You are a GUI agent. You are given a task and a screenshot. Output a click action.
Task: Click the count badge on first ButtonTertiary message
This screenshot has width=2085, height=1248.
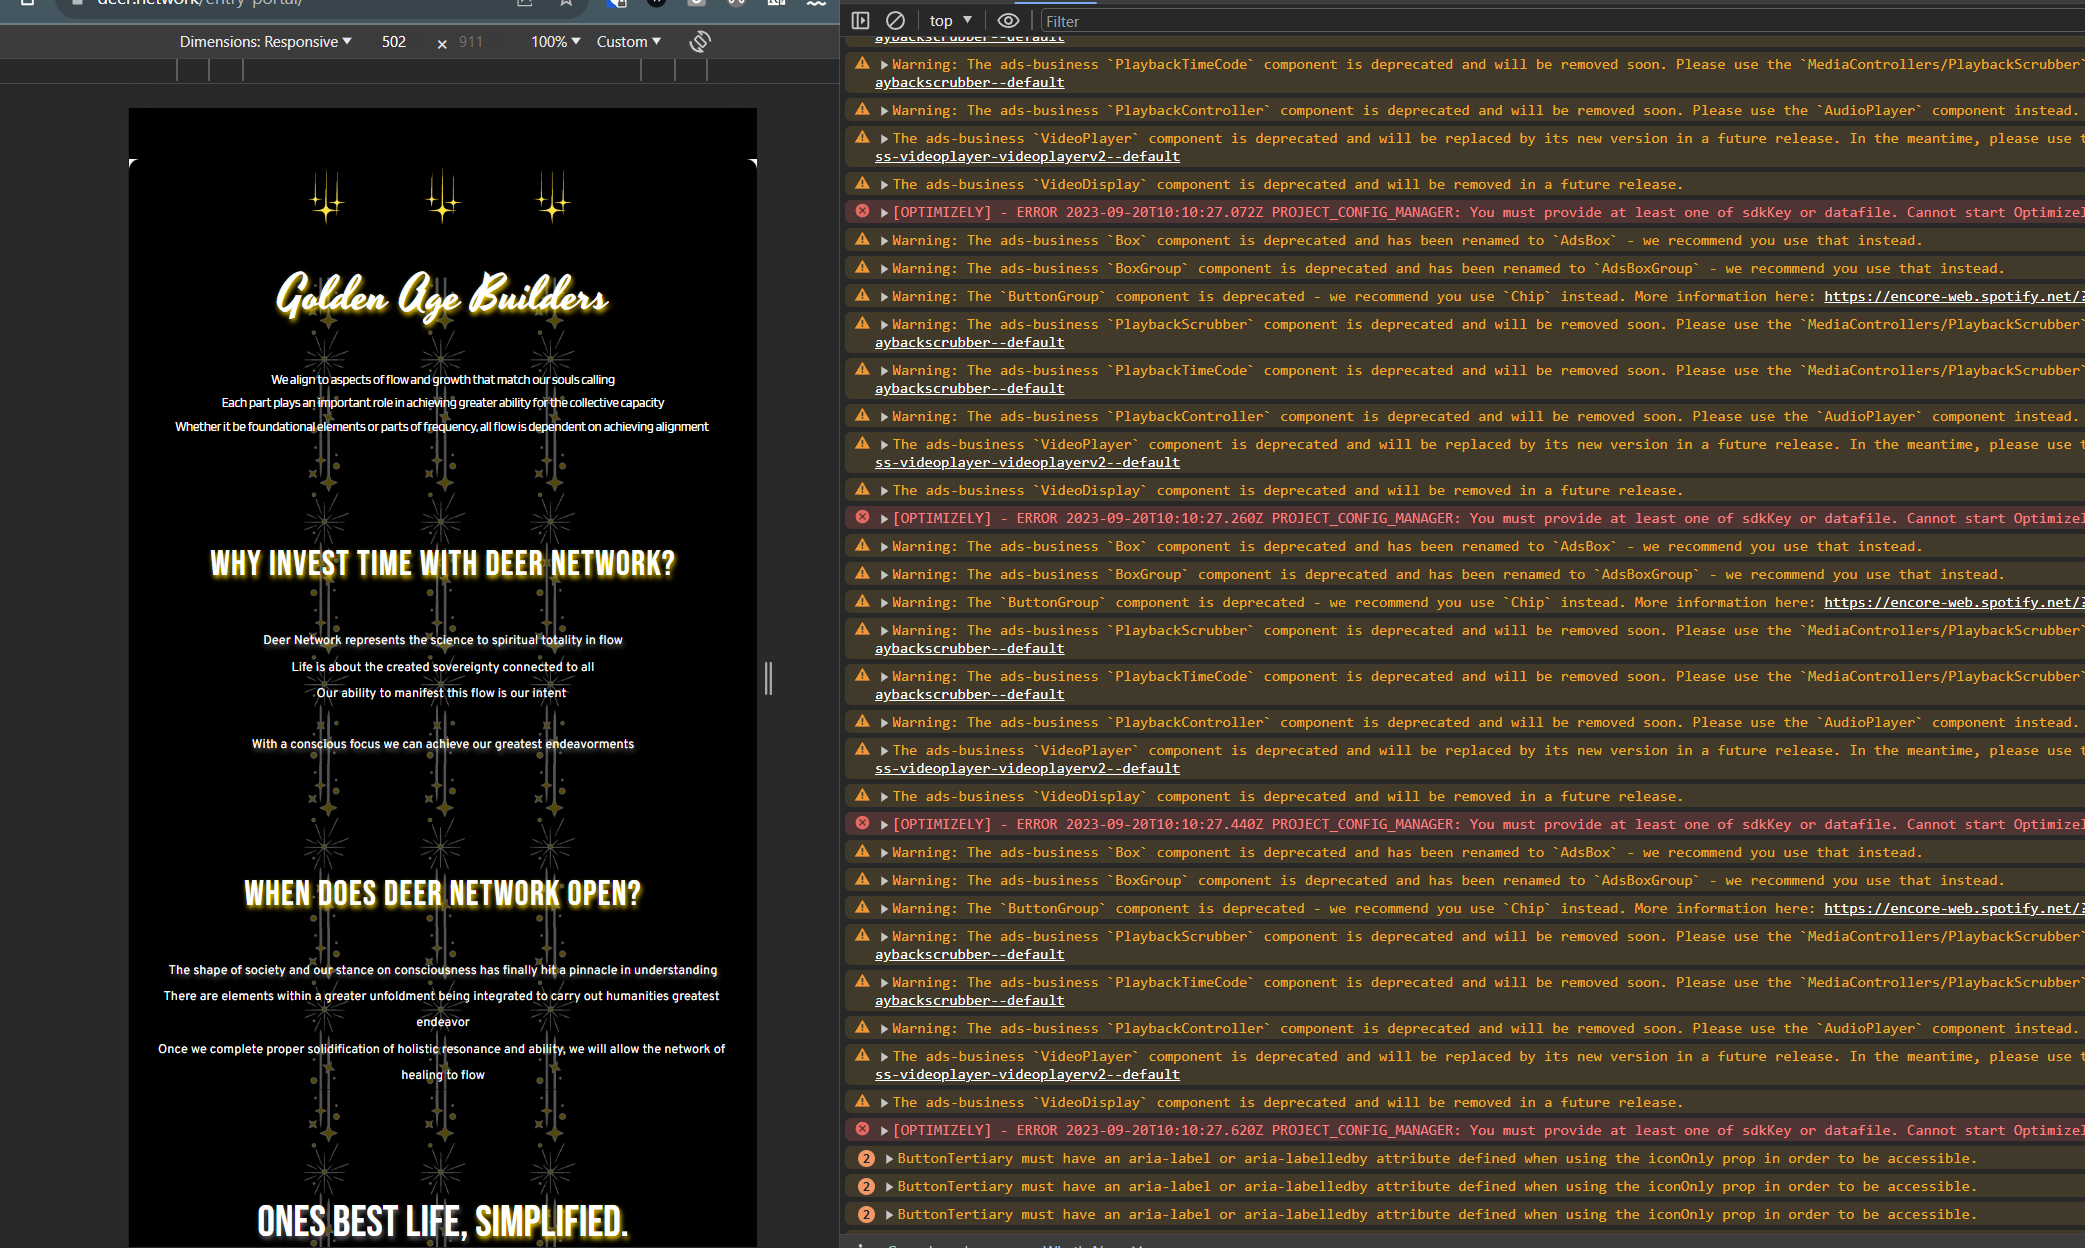click(866, 1158)
